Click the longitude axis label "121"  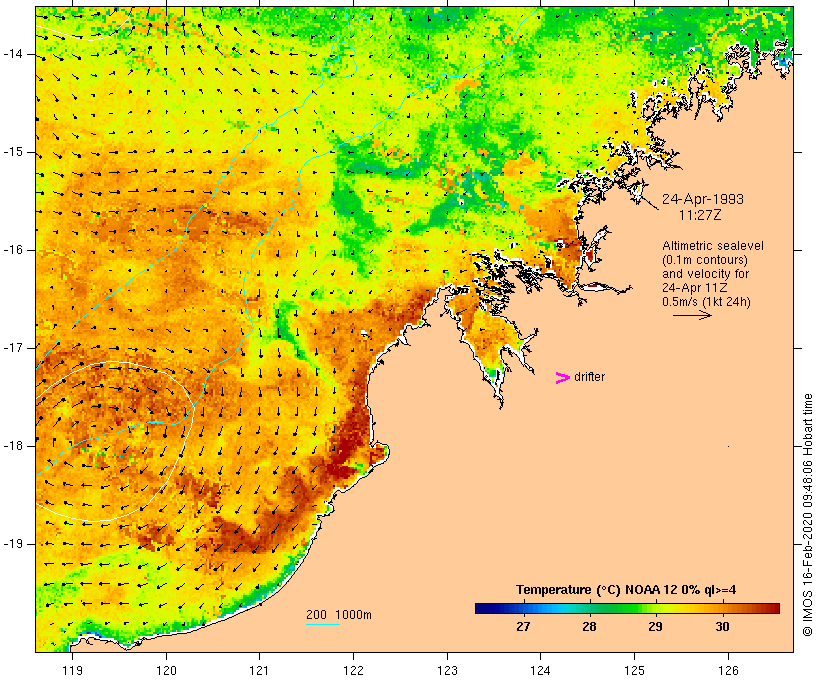coord(259,670)
